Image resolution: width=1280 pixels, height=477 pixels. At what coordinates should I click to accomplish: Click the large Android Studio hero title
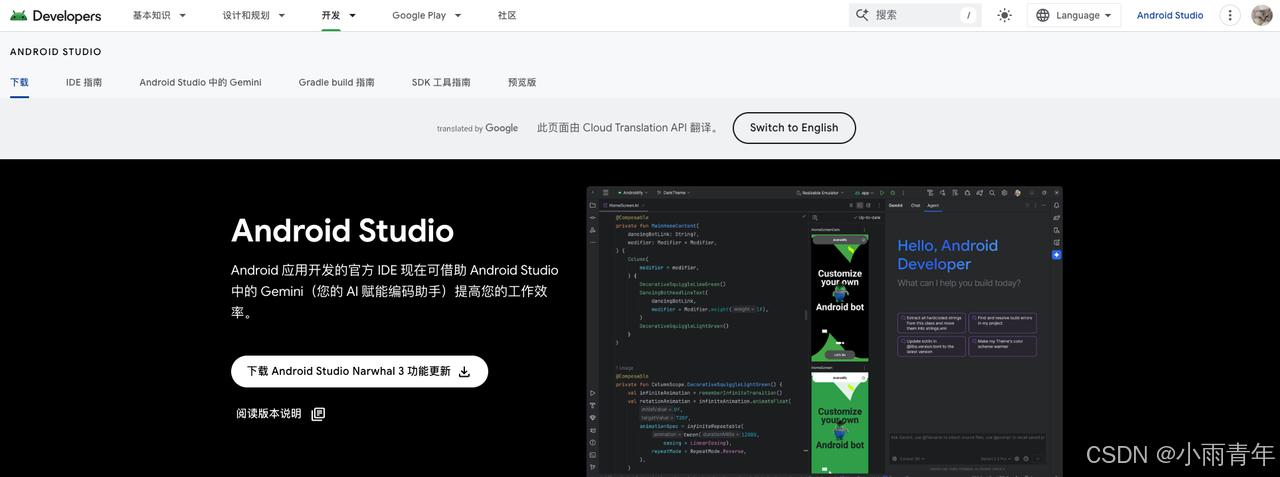tap(342, 231)
